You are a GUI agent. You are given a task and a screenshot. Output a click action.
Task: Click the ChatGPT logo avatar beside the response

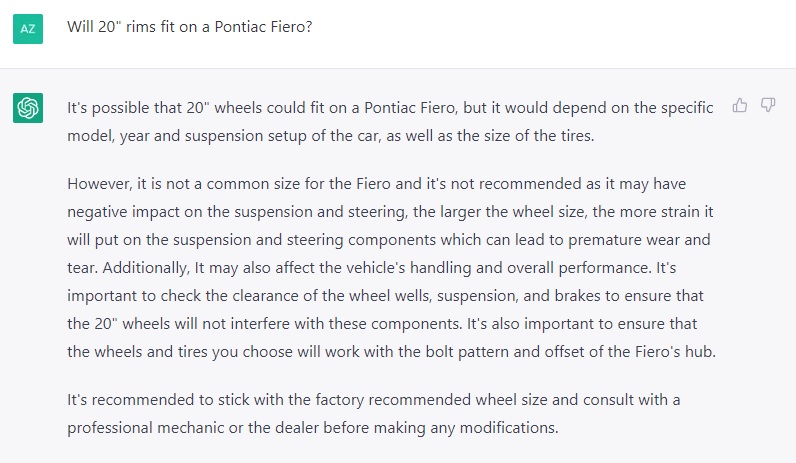pos(28,108)
